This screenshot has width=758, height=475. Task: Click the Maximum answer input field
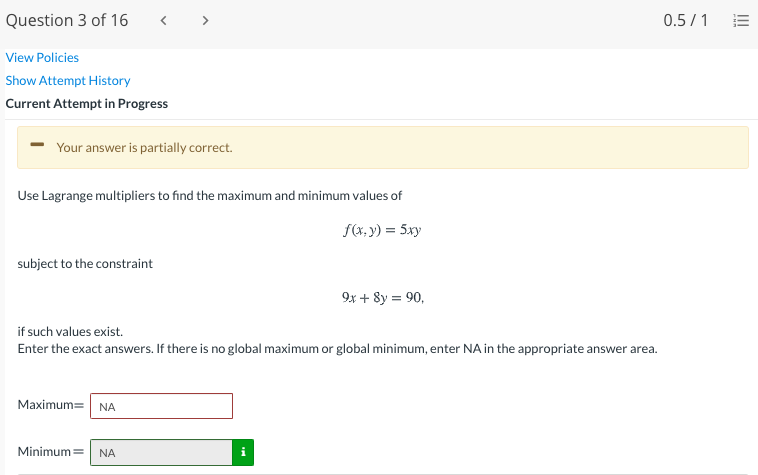(x=161, y=406)
